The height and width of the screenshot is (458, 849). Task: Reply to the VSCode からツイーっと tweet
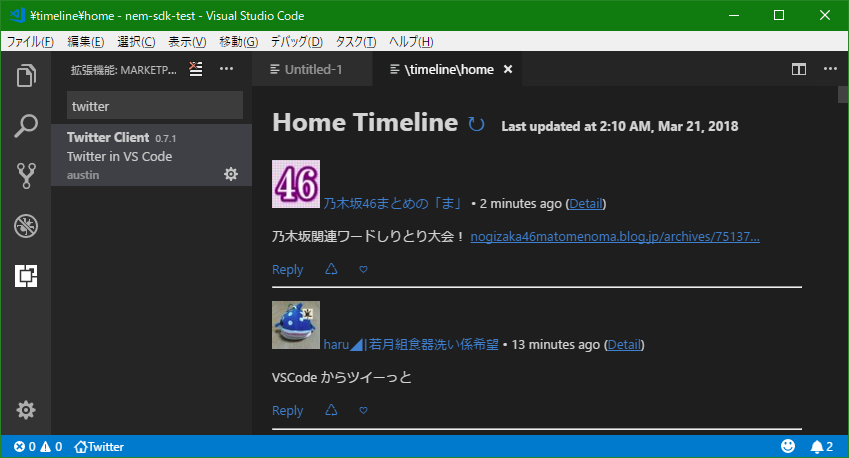[x=288, y=411]
